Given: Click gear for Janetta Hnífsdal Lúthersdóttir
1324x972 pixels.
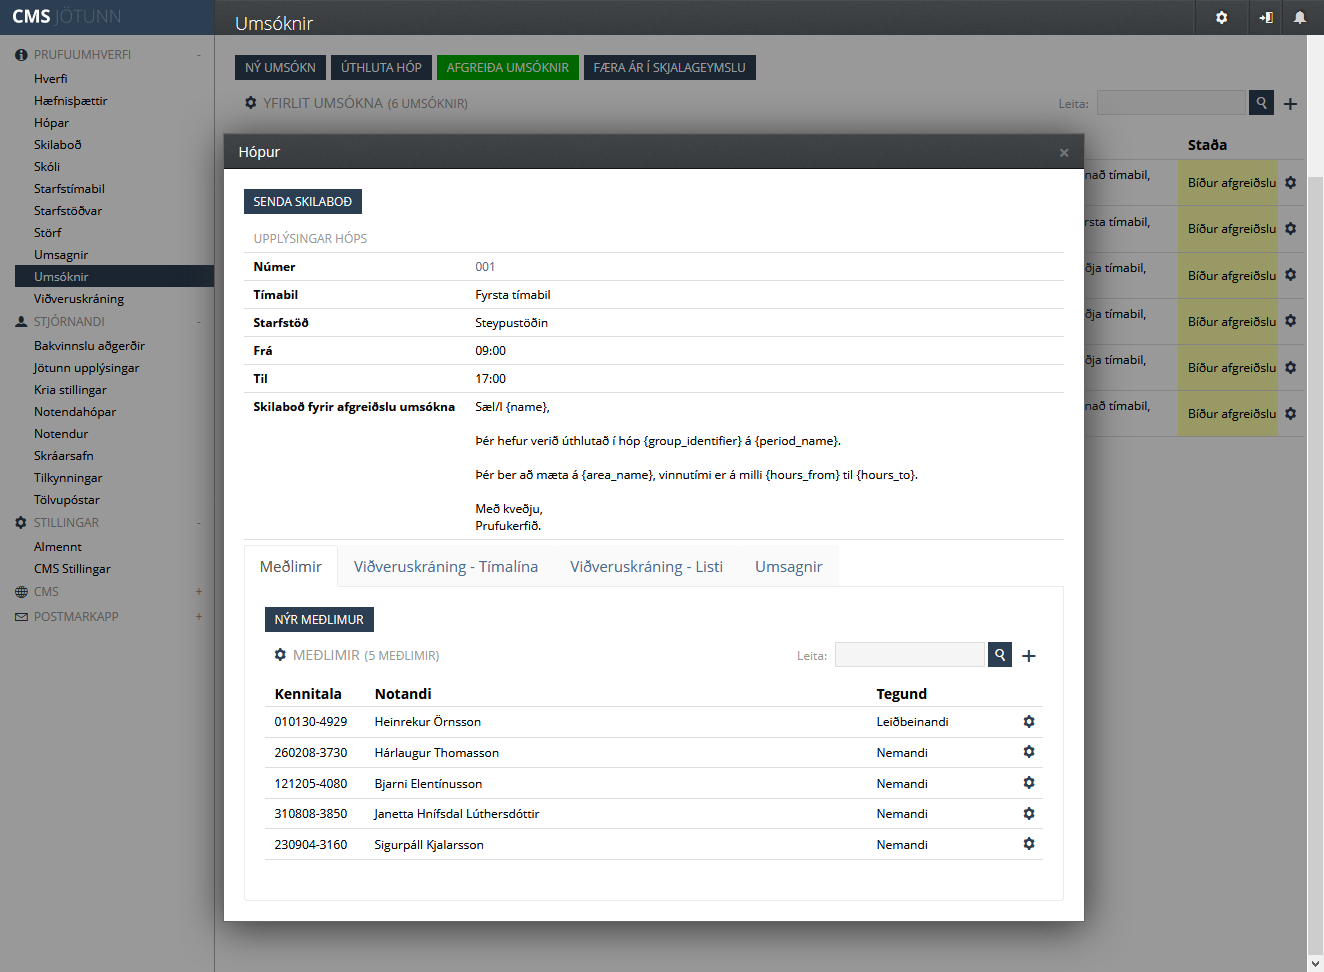Looking at the screenshot, I should pos(1028,814).
